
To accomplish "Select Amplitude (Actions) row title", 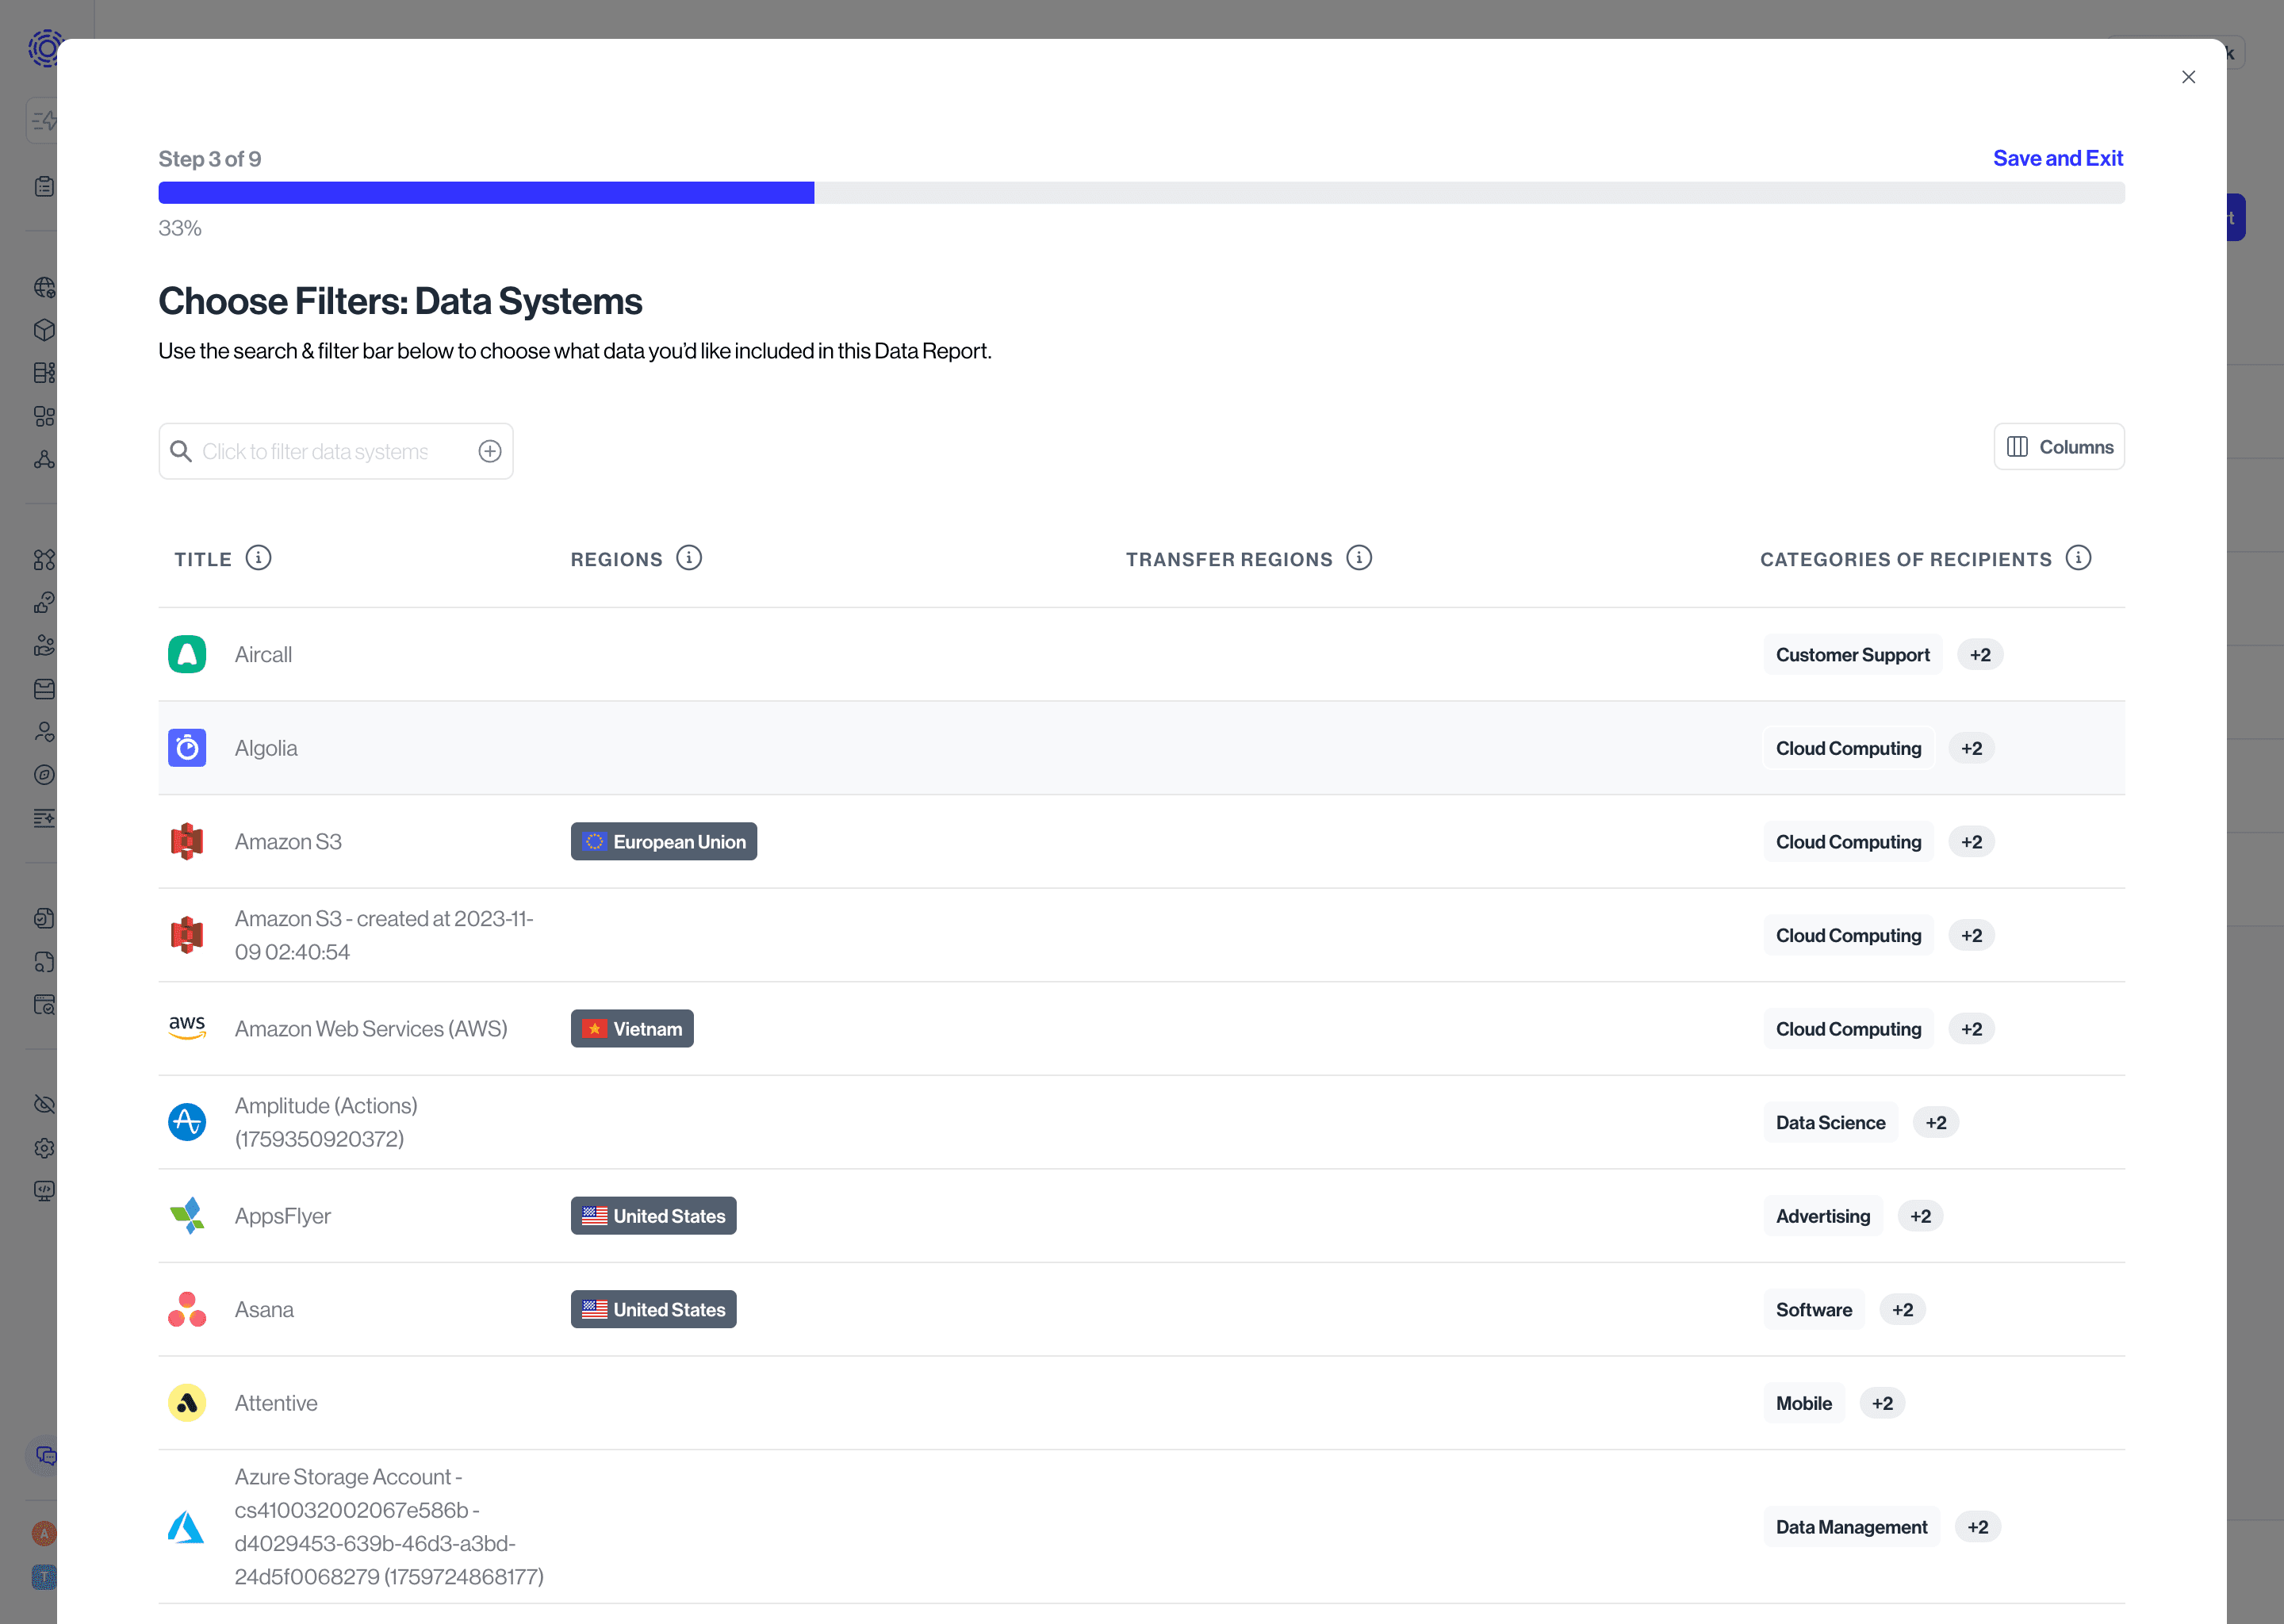I will point(326,1122).
